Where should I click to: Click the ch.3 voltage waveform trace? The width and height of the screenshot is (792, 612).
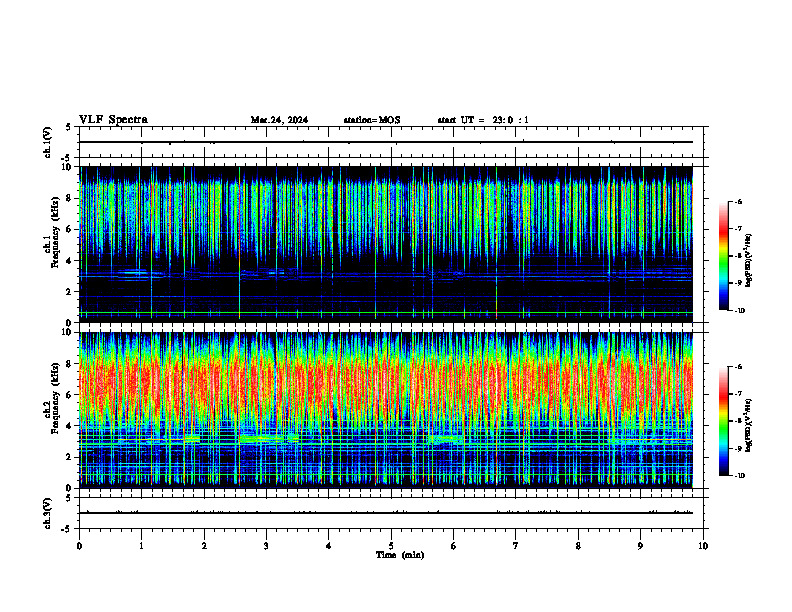[386, 513]
